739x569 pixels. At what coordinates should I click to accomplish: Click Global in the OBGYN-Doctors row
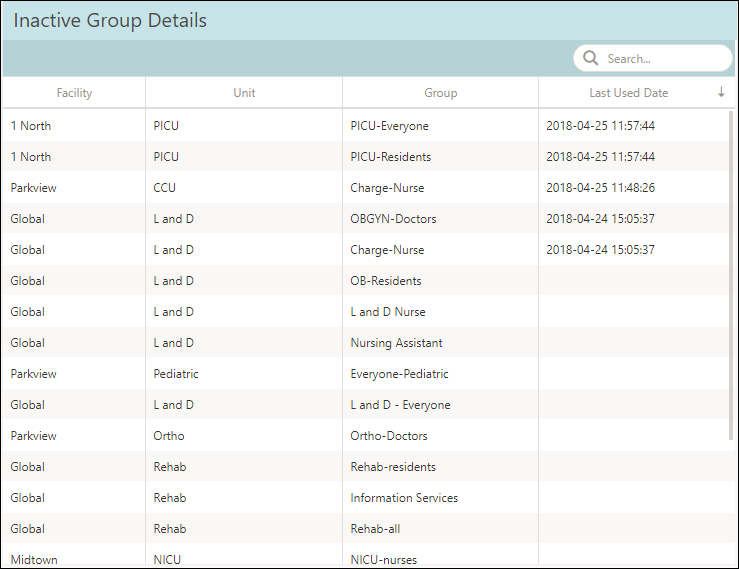pos(27,219)
